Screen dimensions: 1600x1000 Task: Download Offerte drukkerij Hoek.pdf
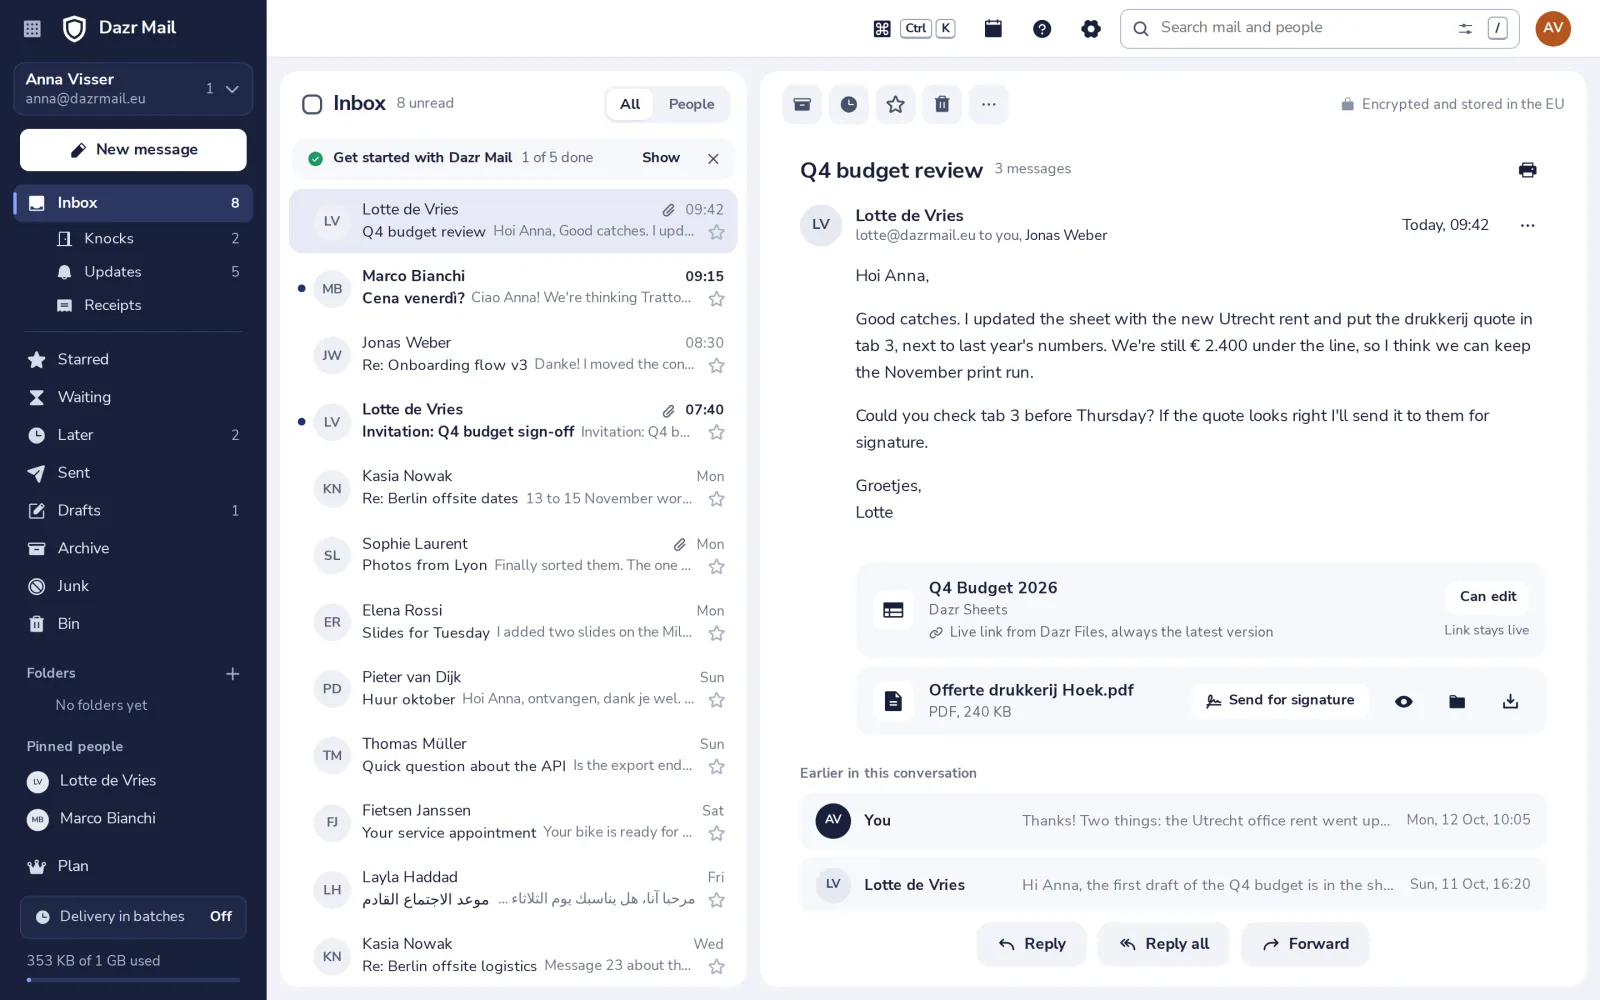[1510, 701]
